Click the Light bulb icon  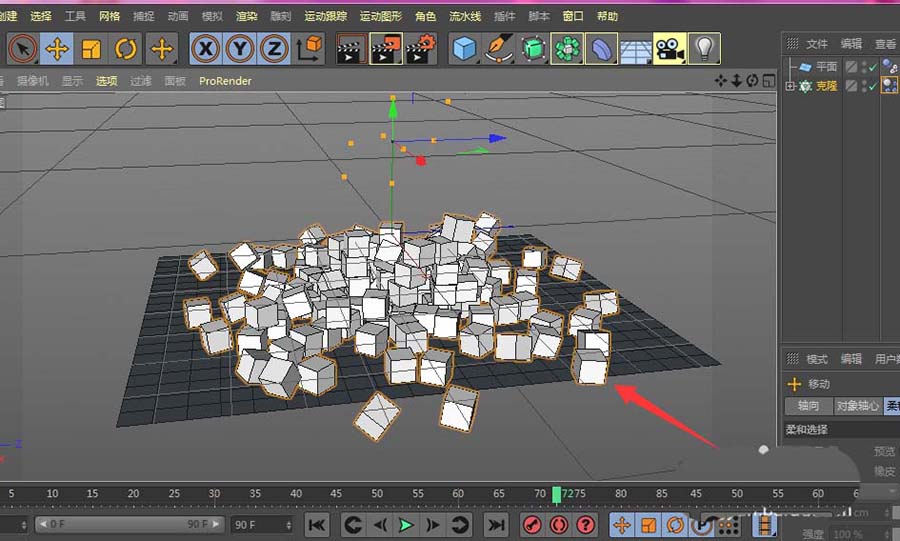coord(704,48)
